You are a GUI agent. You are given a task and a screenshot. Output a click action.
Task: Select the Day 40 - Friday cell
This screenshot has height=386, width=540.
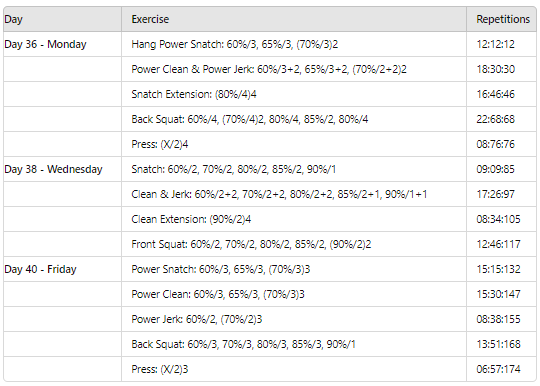coord(62,269)
